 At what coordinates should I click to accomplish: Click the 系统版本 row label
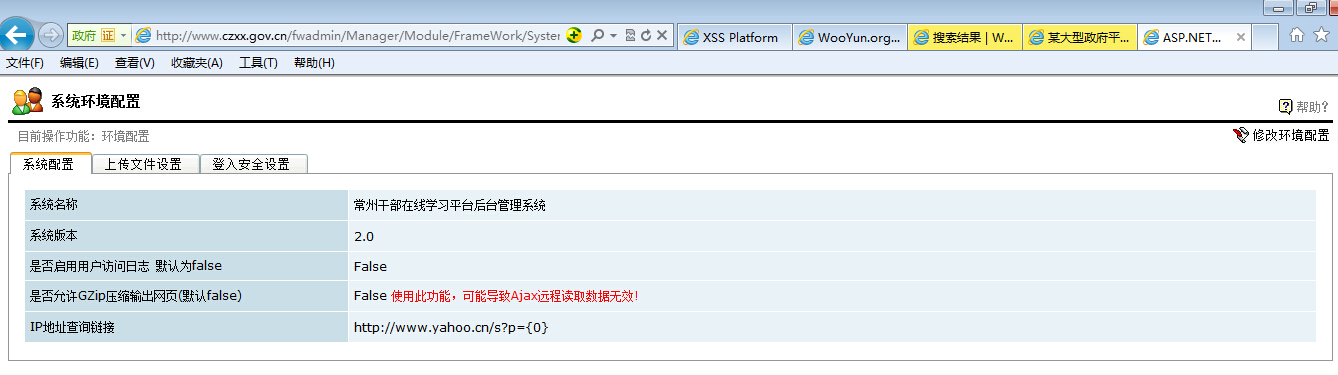(54, 236)
